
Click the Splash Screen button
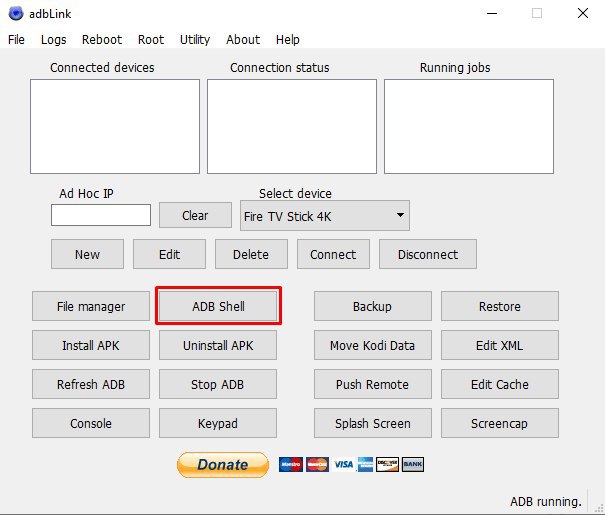pyautogui.click(x=372, y=423)
